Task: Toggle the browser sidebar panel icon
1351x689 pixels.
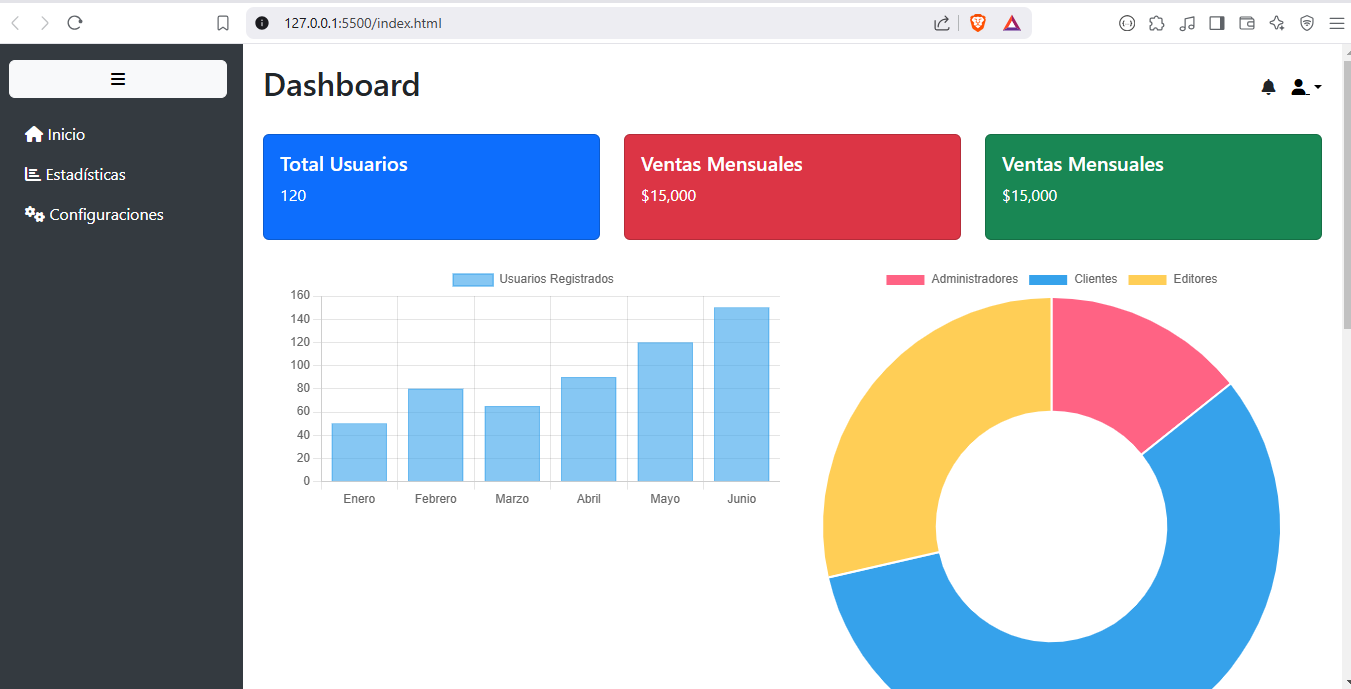Action: 1217,23
